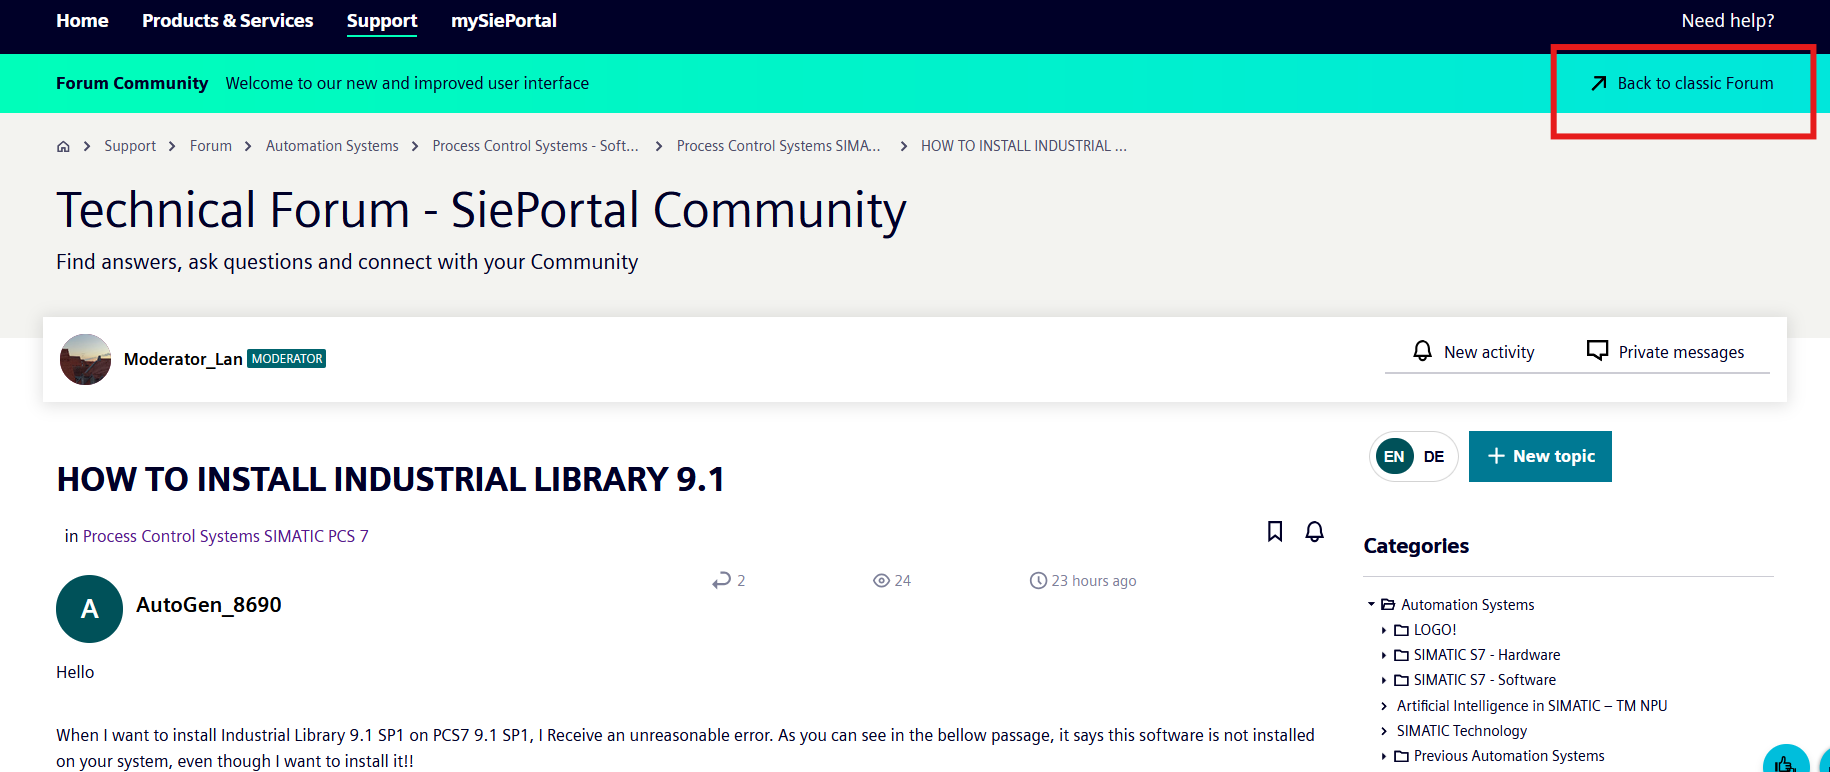The height and width of the screenshot is (772, 1830).
Task: Go to Support breadcrumb
Action: pyautogui.click(x=130, y=146)
